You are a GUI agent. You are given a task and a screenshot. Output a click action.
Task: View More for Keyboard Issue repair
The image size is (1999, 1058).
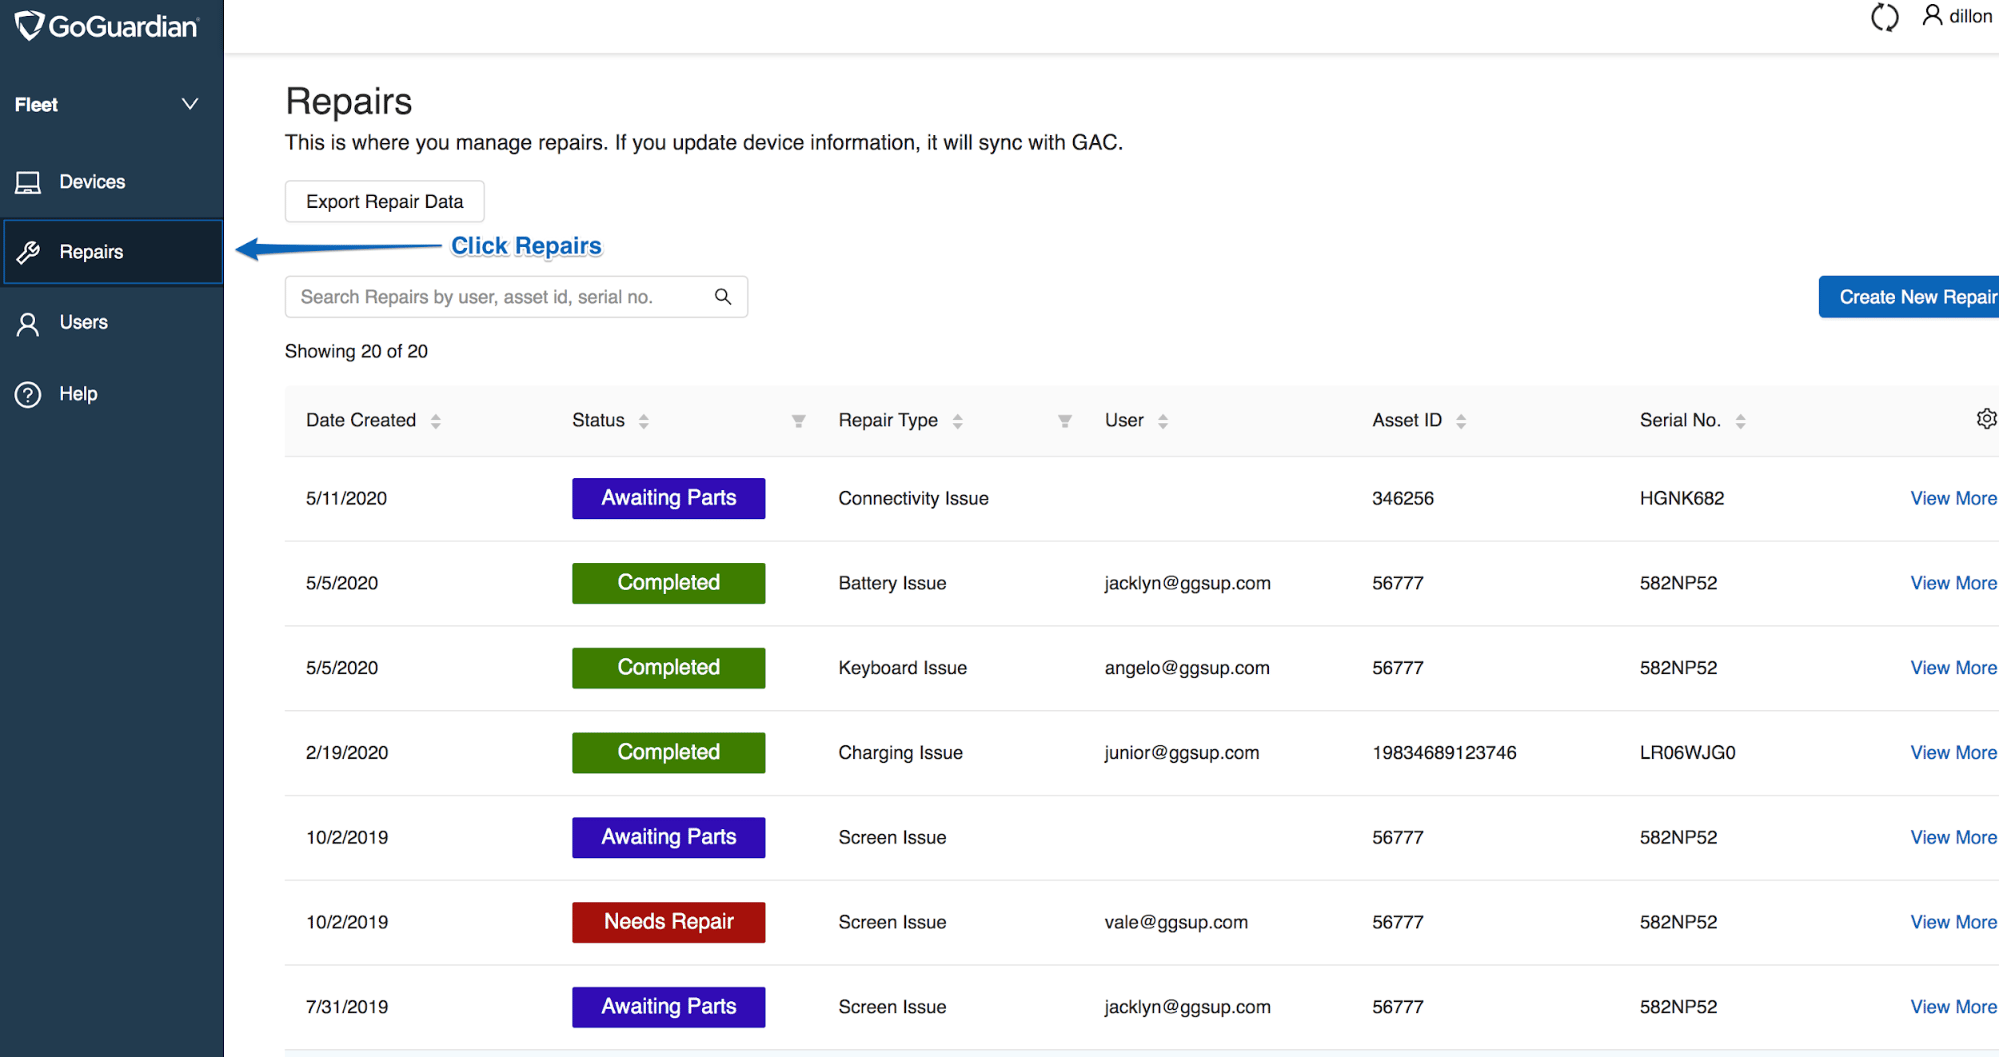tap(1953, 668)
